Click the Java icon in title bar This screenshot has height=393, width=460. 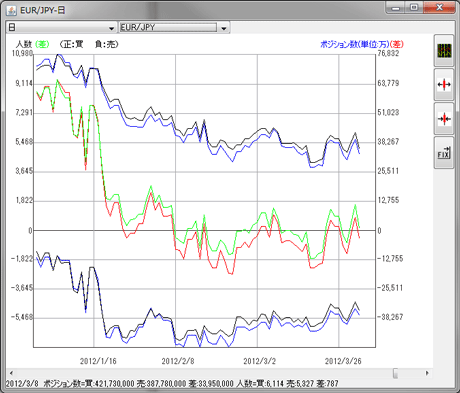pos(11,10)
